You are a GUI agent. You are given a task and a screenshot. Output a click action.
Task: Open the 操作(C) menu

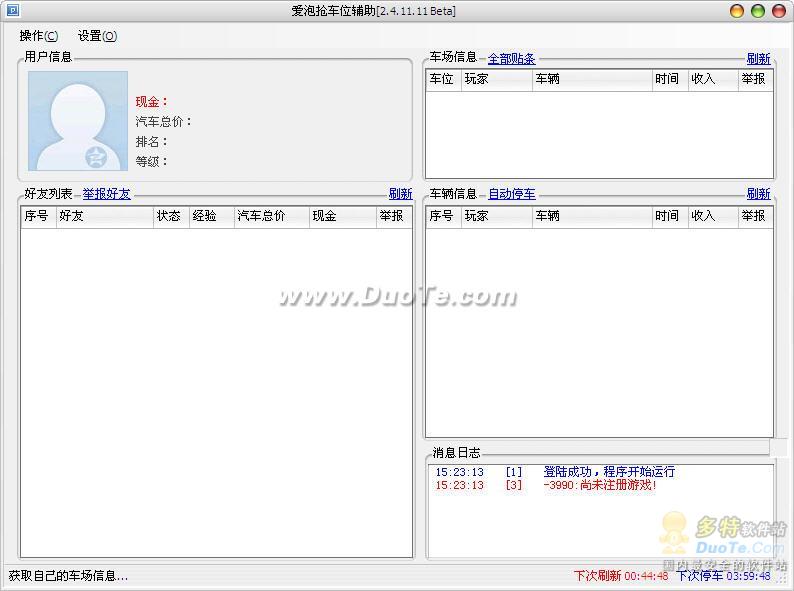click(39, 36)
